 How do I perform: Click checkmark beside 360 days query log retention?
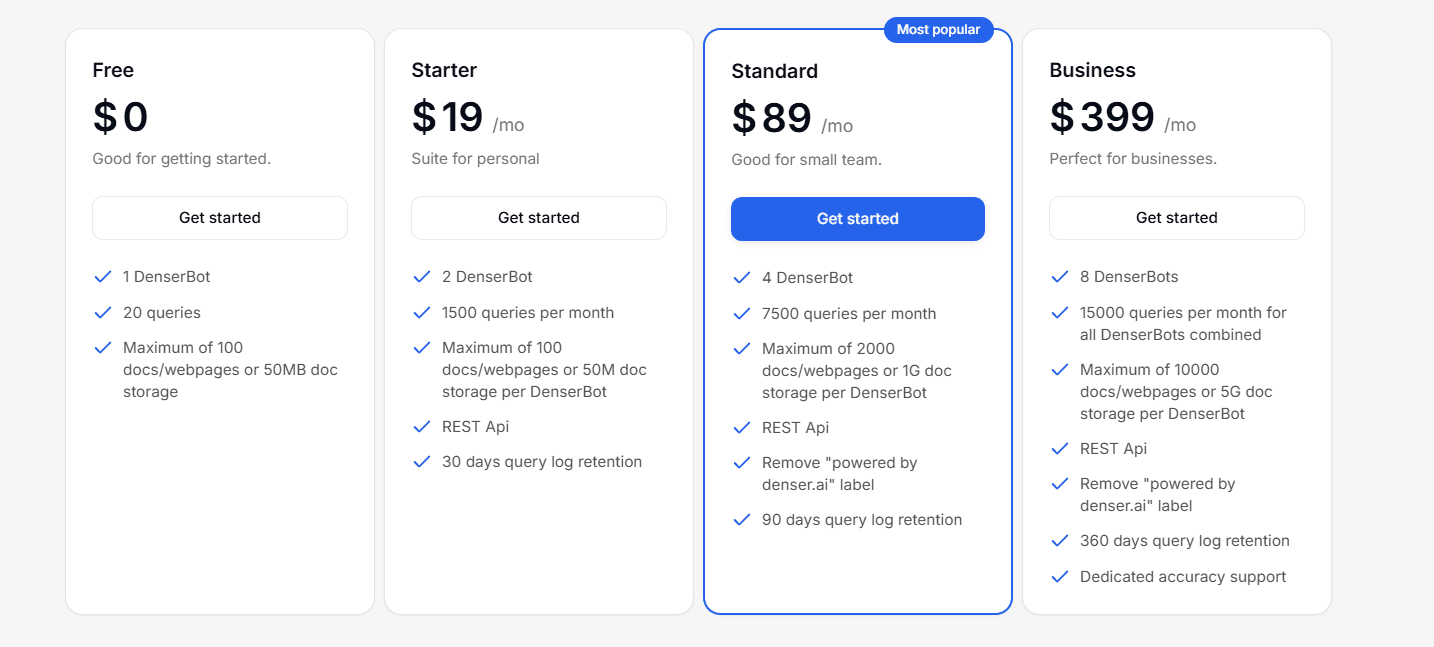click(x=1060, y=541)
